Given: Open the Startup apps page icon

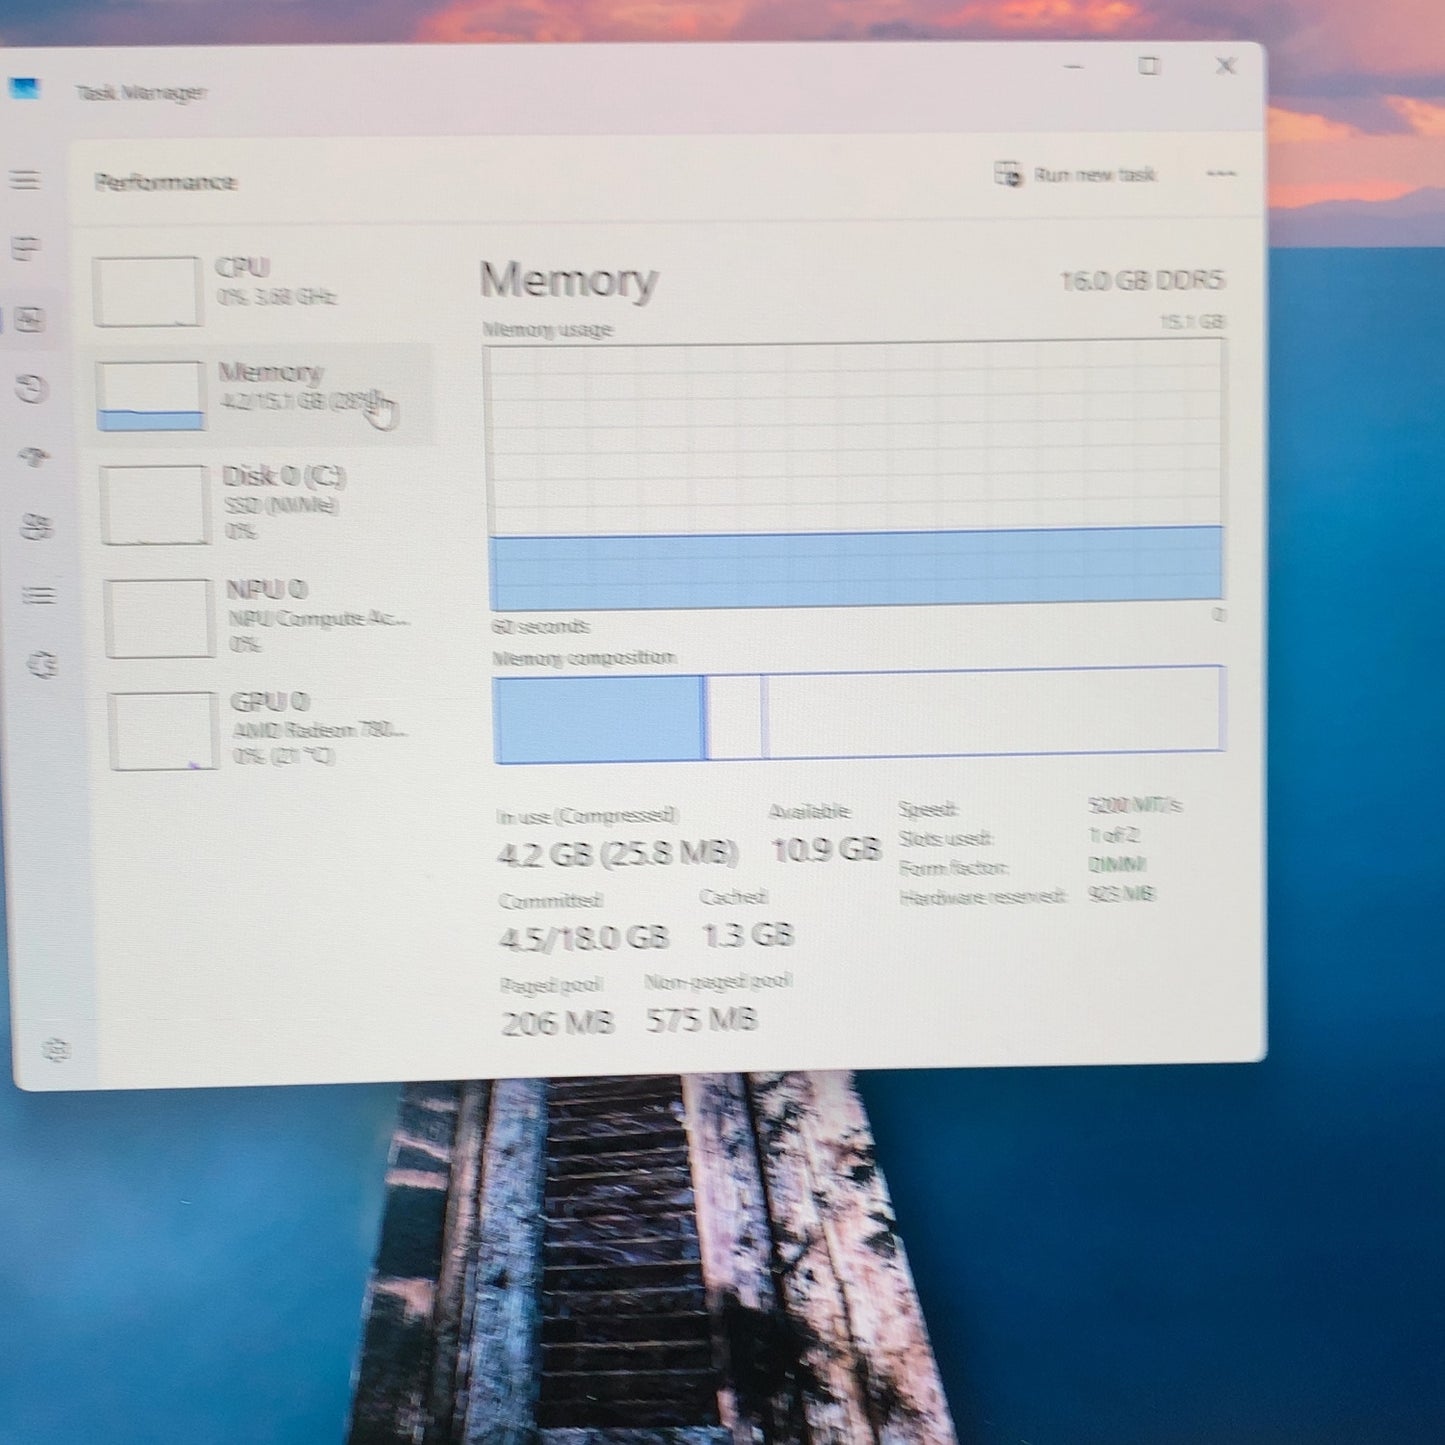Looking at the screenshot, I should pyautogui.click(x=35, y=457).
